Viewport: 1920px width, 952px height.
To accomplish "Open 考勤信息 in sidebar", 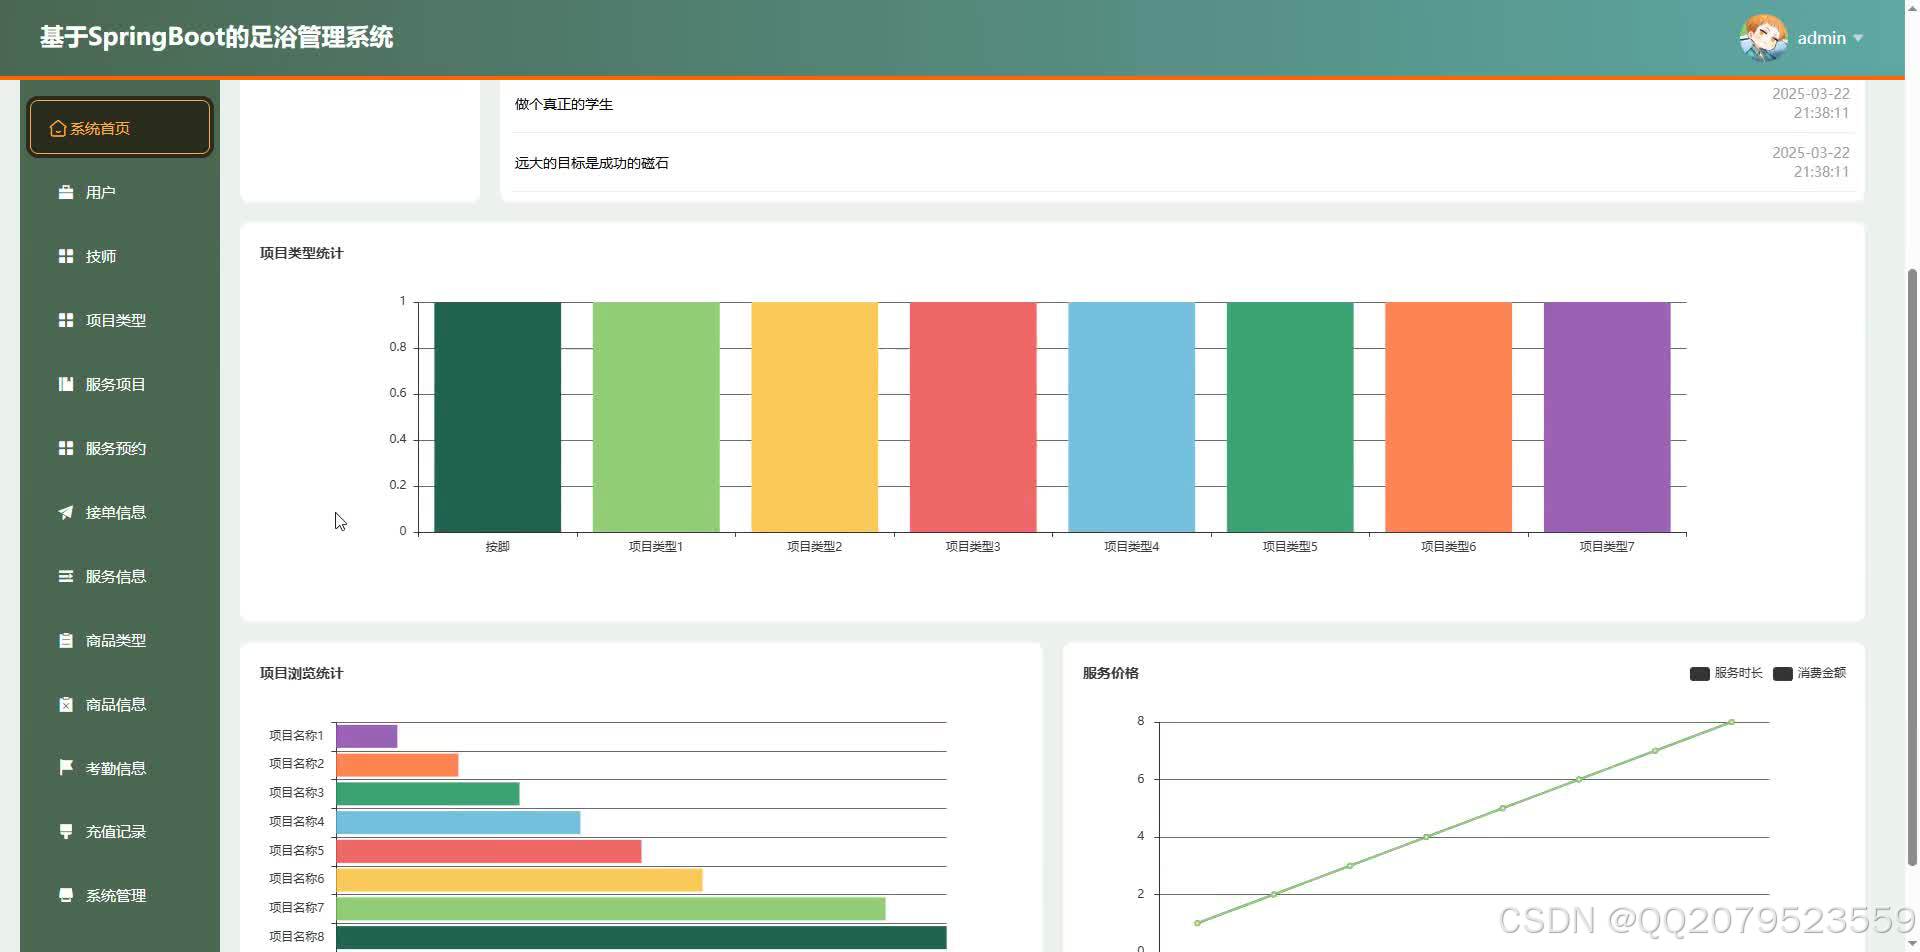I will pos(120,768).
